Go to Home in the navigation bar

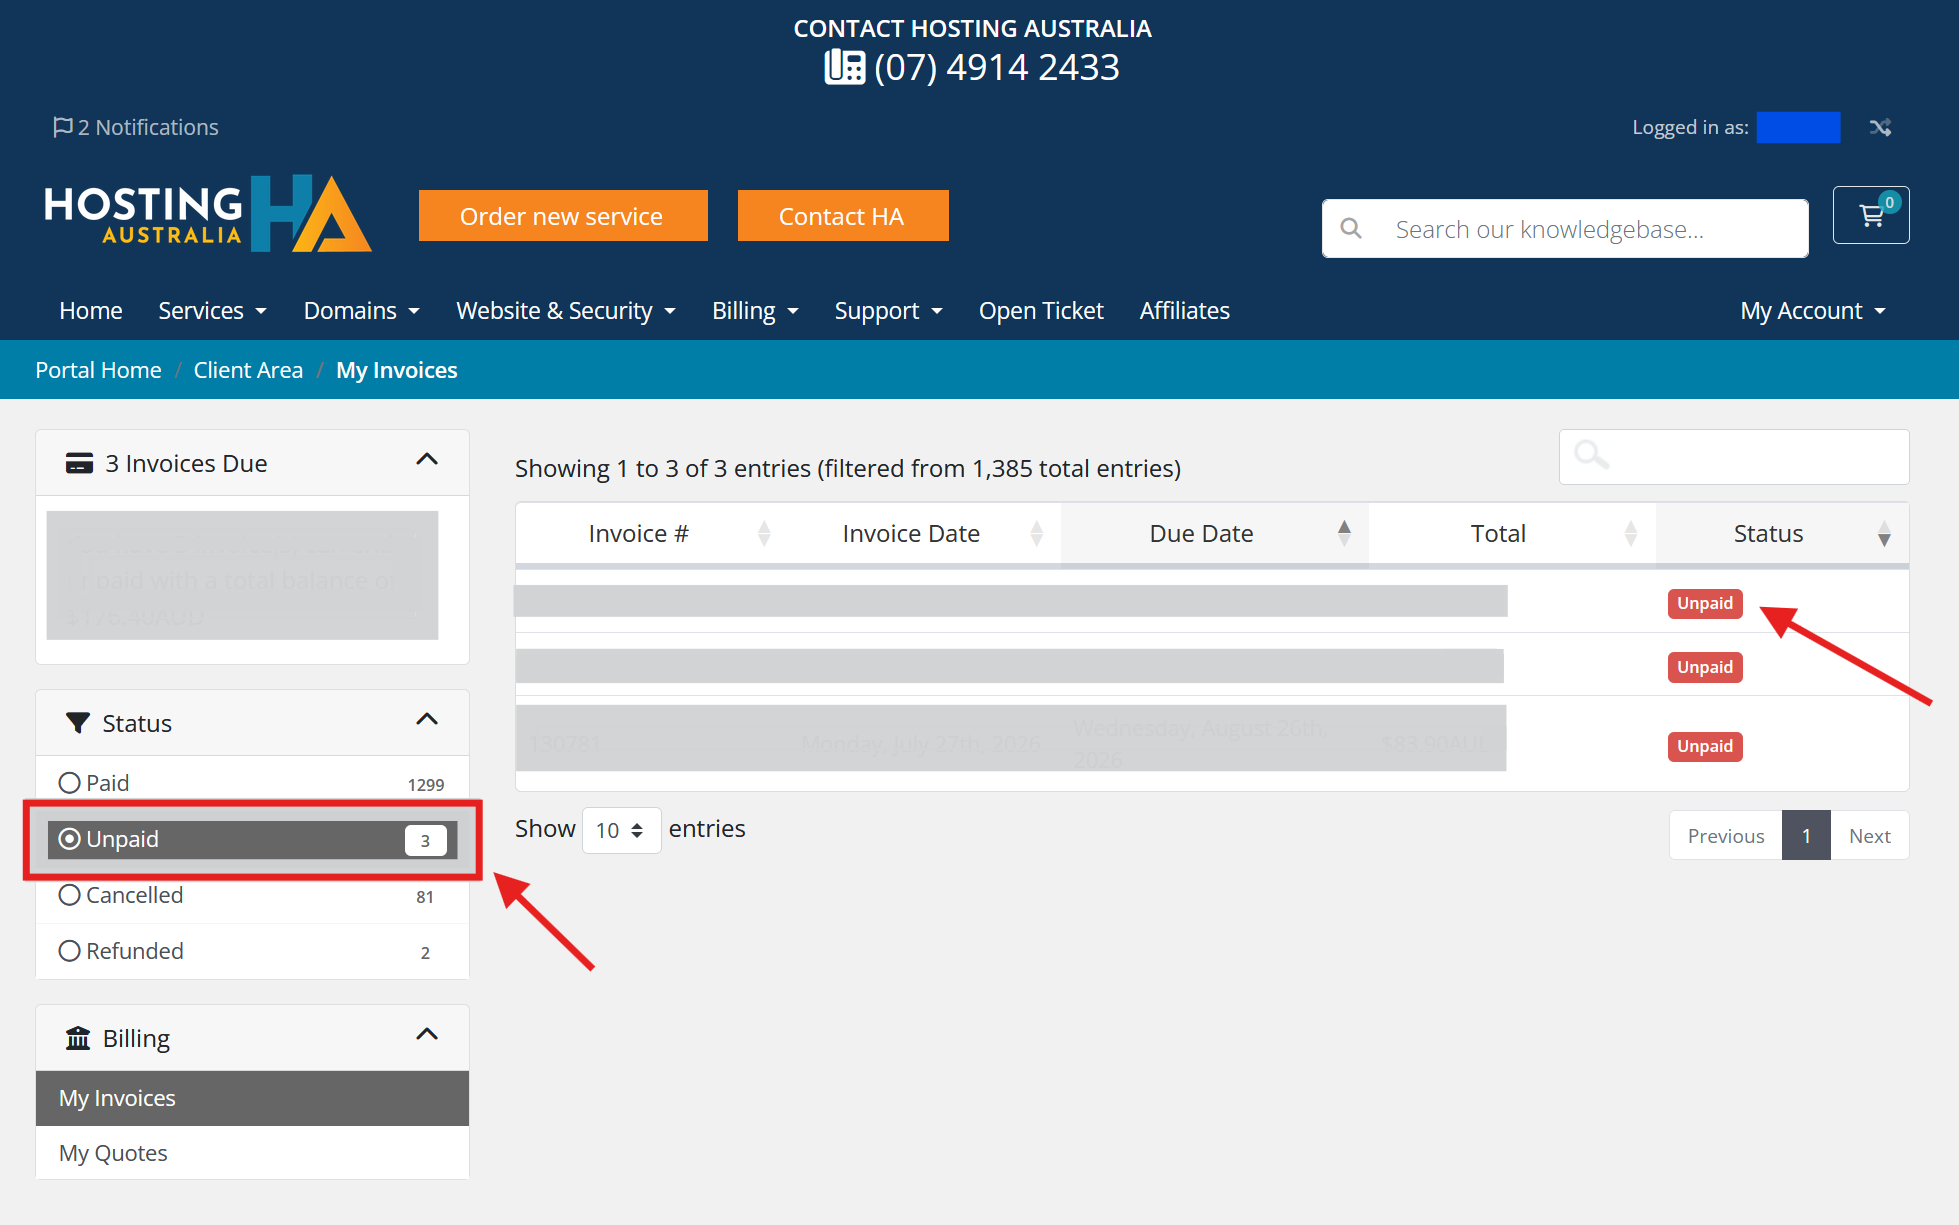coord(91,311)
